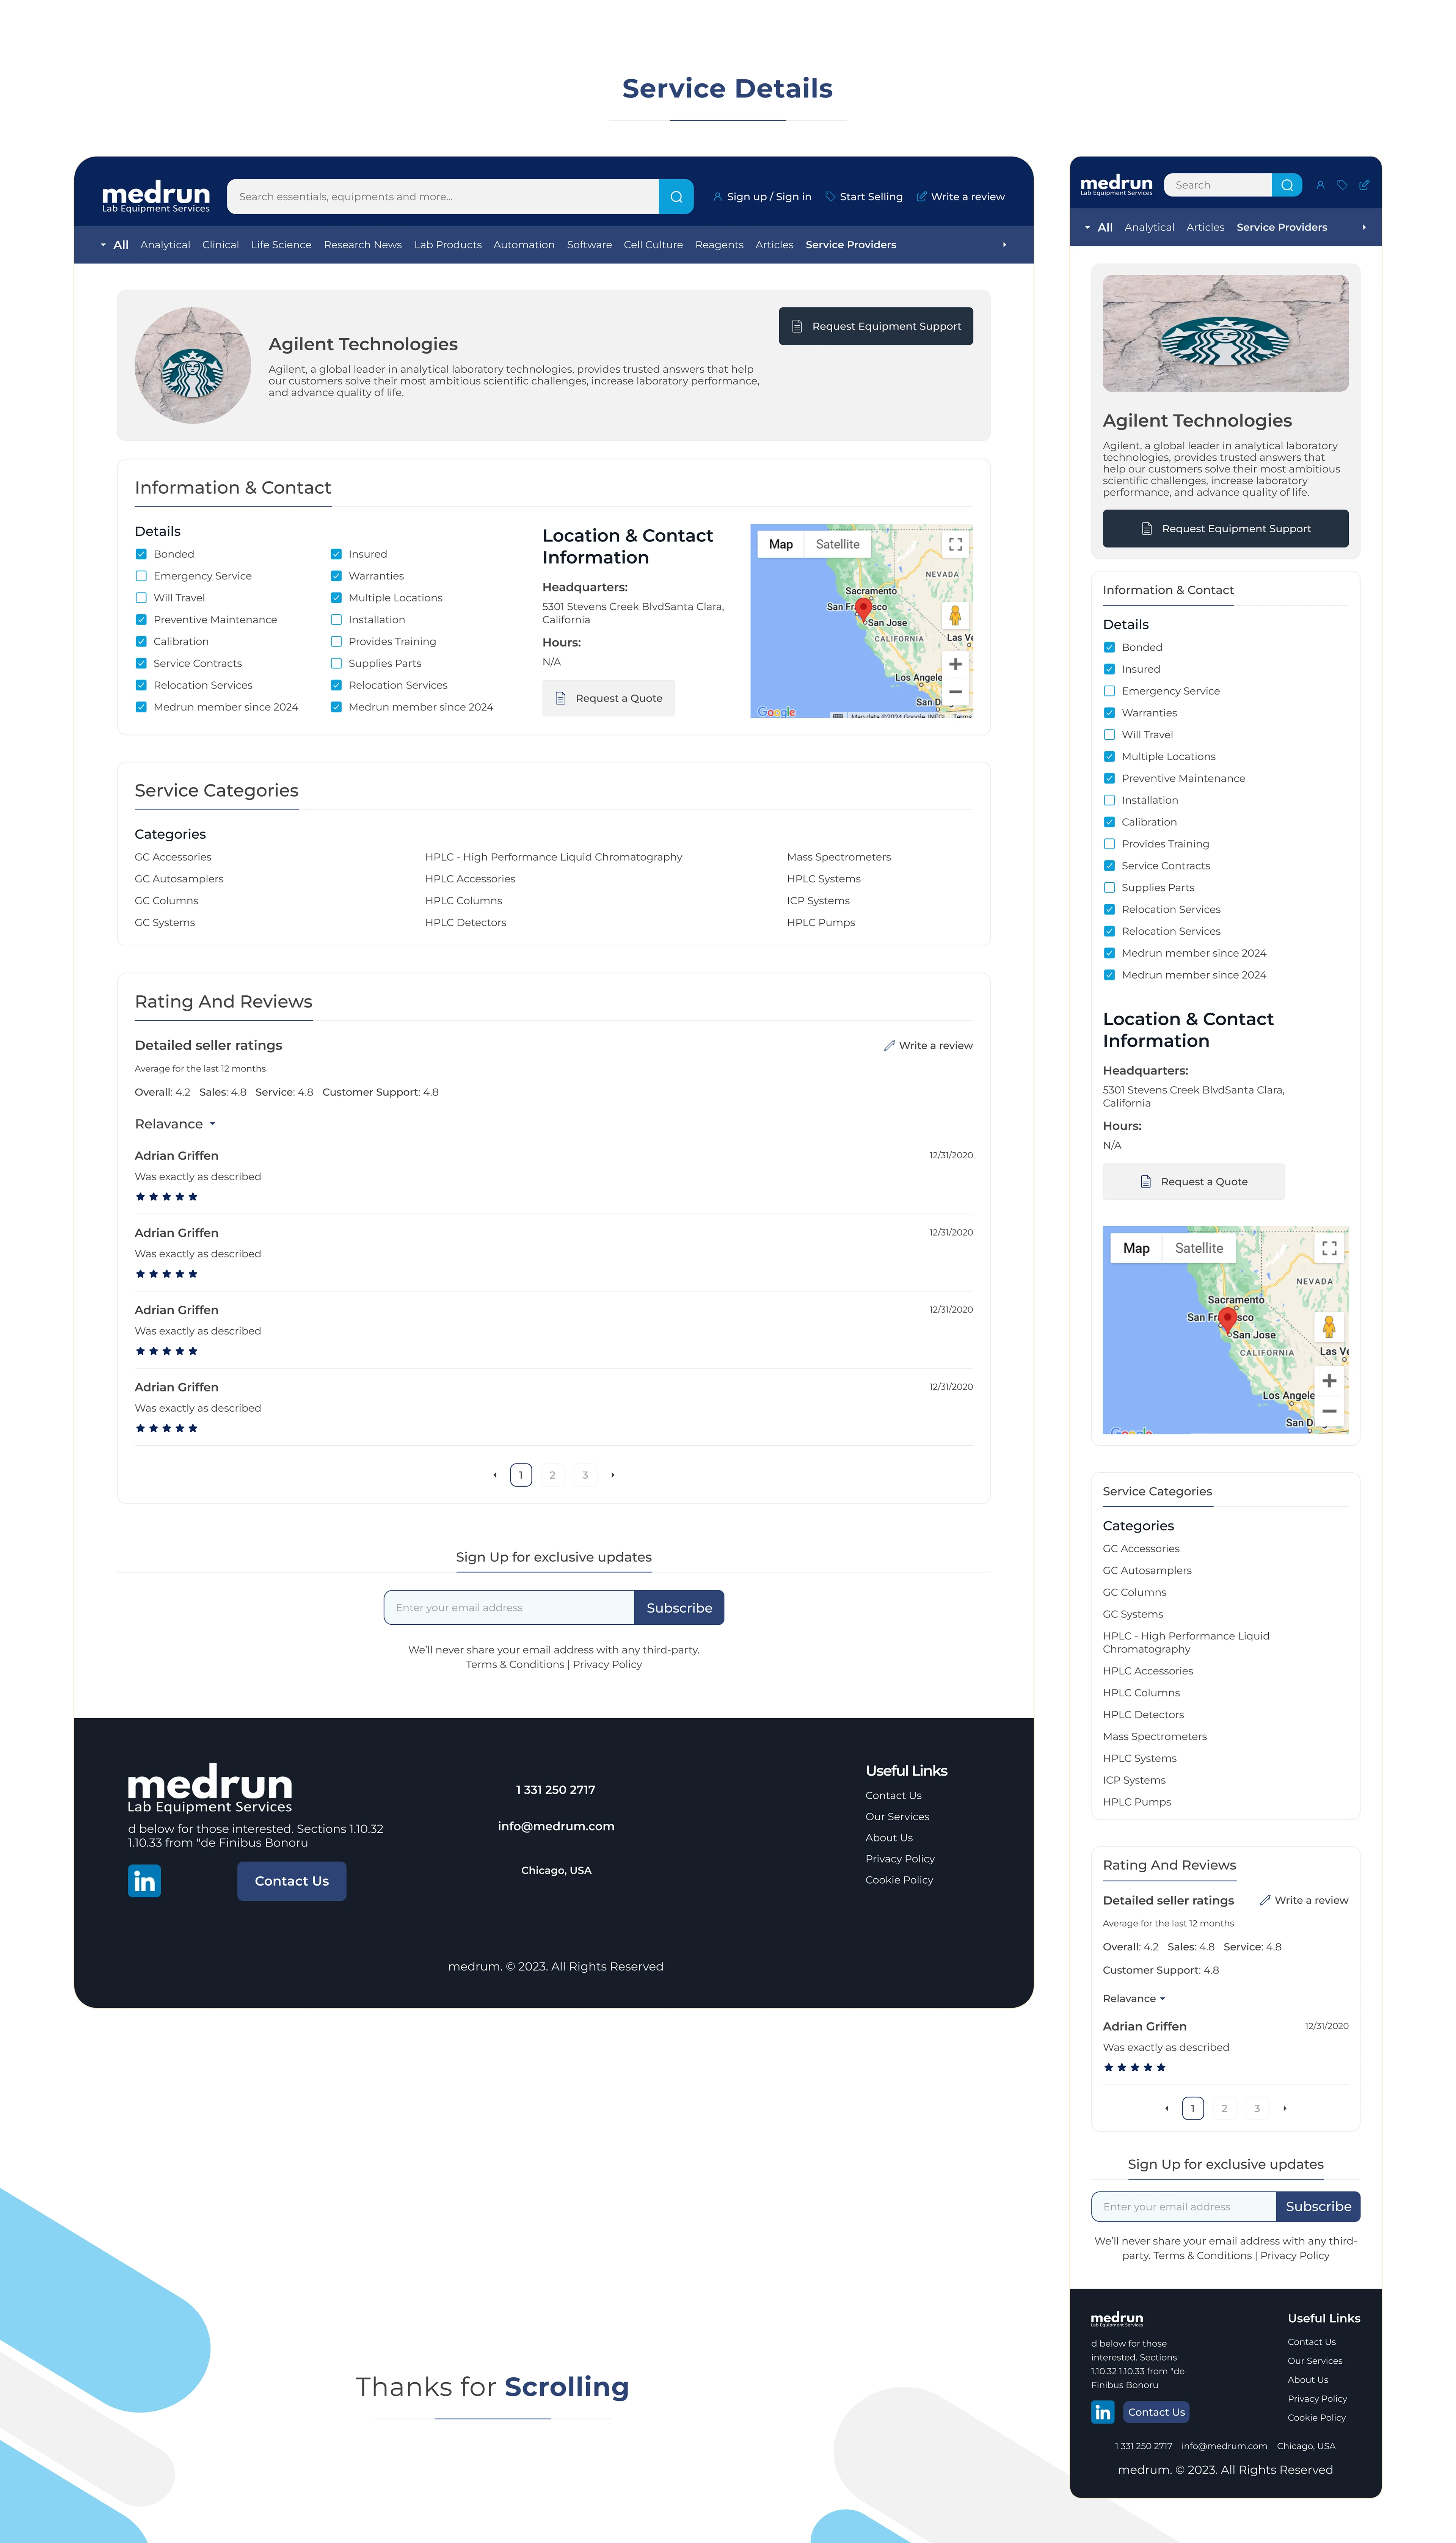Toggle Provides Training in desktop Details
Image resolution: width=1456 pixels, height=2543 pixels.
336,642
